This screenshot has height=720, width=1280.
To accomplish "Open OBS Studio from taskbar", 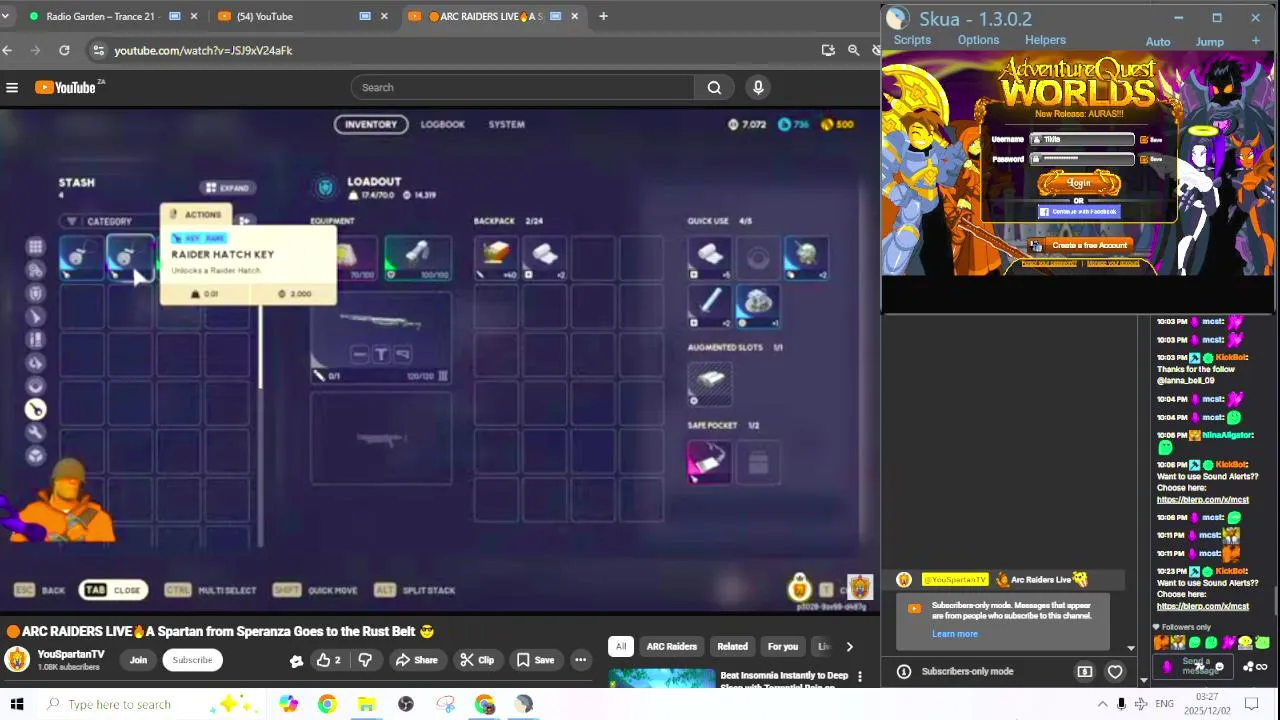I will coord(406,704).
